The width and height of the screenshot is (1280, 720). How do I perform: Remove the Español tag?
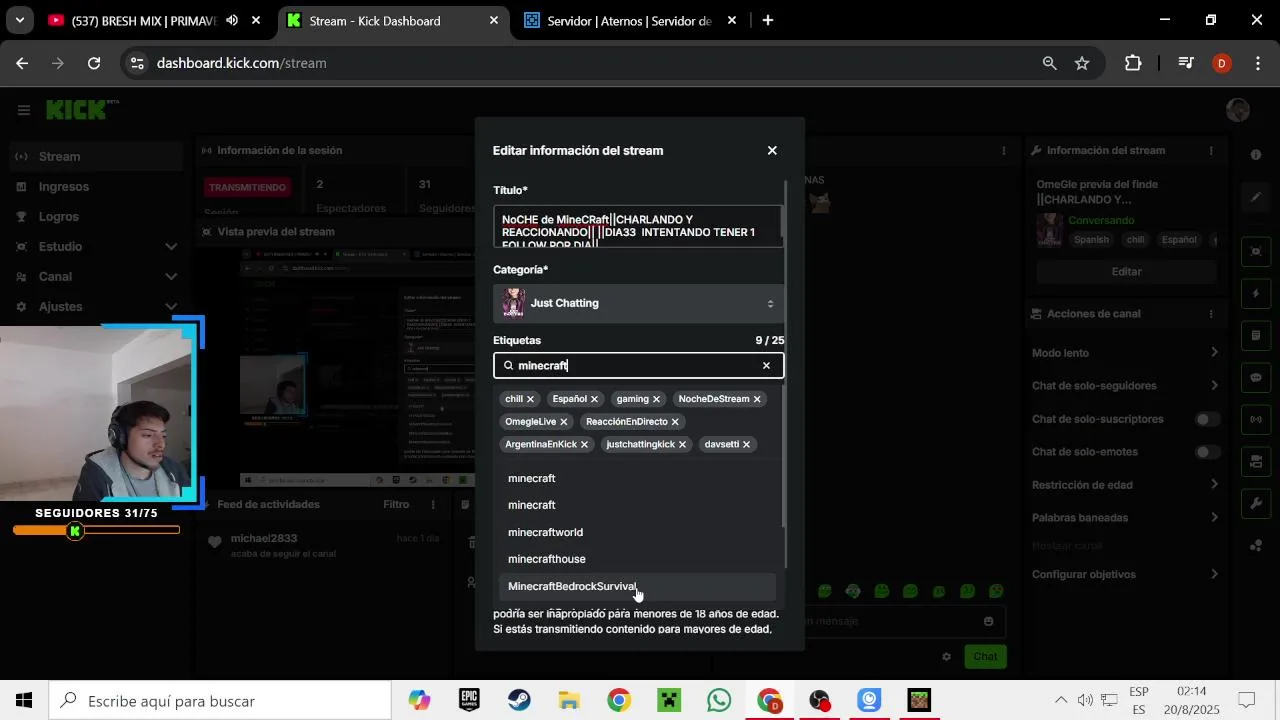coord(595,399)
